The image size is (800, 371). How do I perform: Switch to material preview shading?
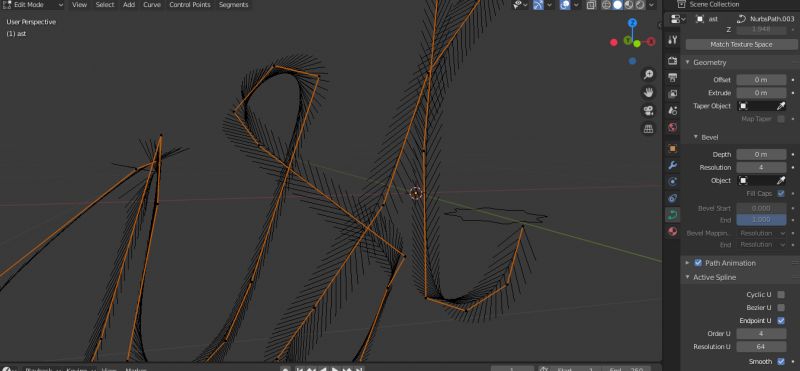point(629,5)
